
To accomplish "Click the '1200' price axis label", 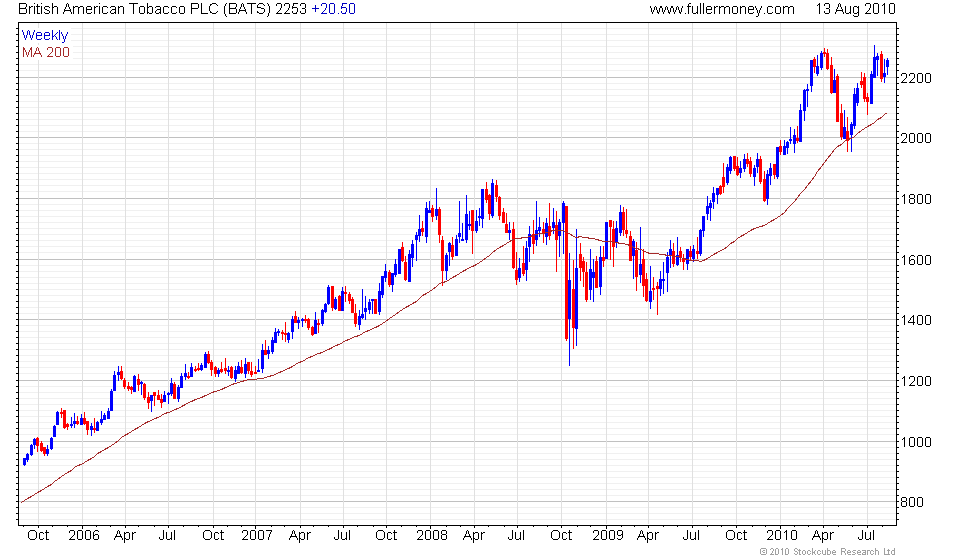I will pos(916,381).
